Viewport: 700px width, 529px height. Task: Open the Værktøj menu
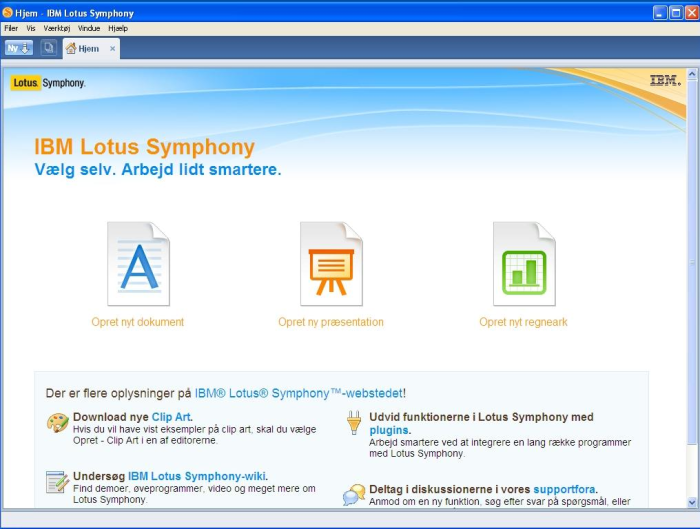pos(57,28)
